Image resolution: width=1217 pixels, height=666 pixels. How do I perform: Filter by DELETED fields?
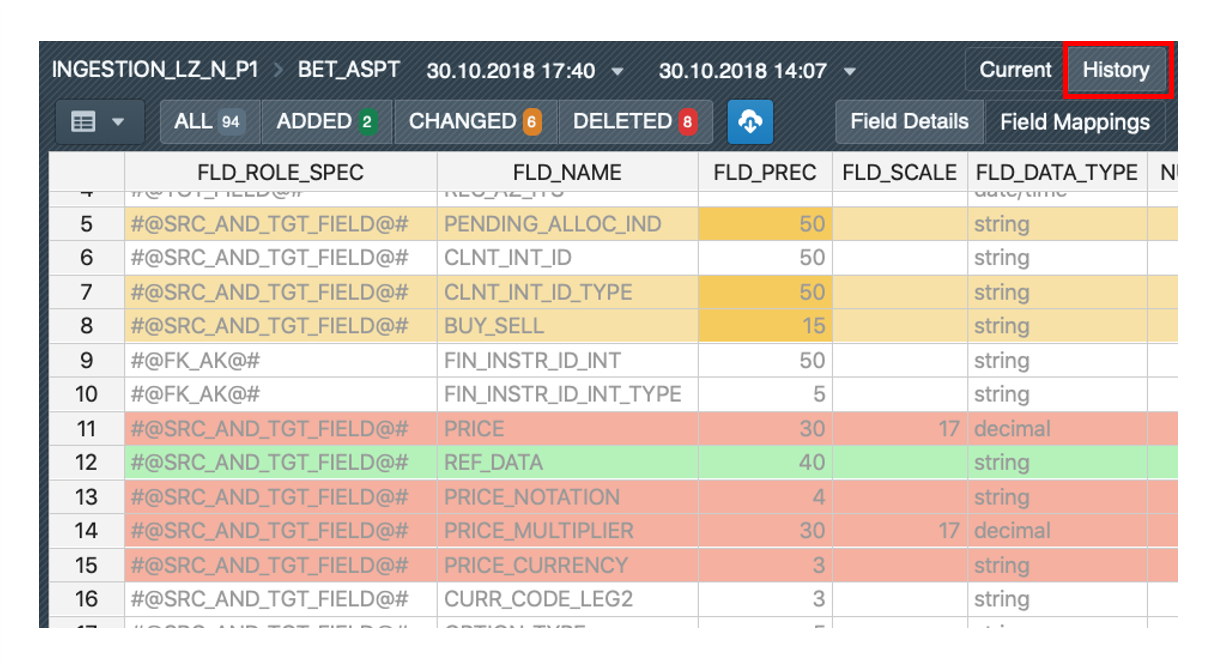[x=634, y=122]
